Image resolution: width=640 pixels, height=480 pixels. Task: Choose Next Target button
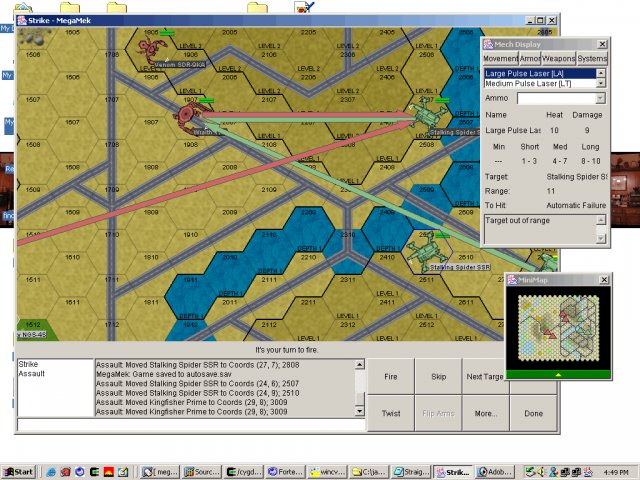(485, 376)
